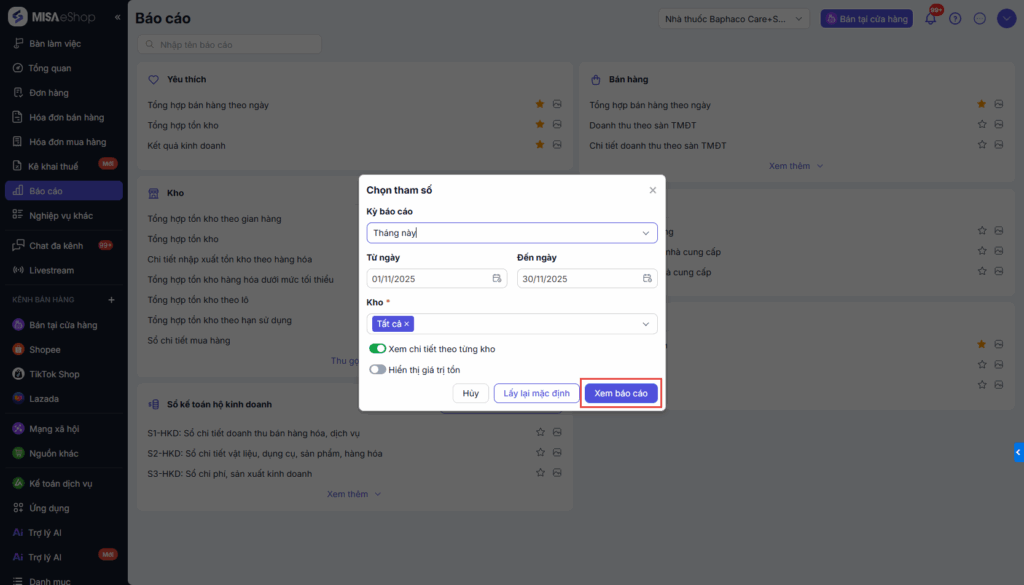The width and height of the screenshot is (1024, 585).
Task: Open the Đến ngày calendar picker
Action: click(647, 279)
